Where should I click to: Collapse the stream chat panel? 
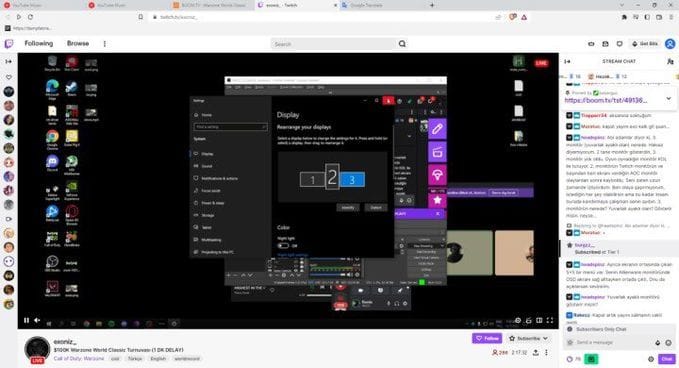(567, 61)
